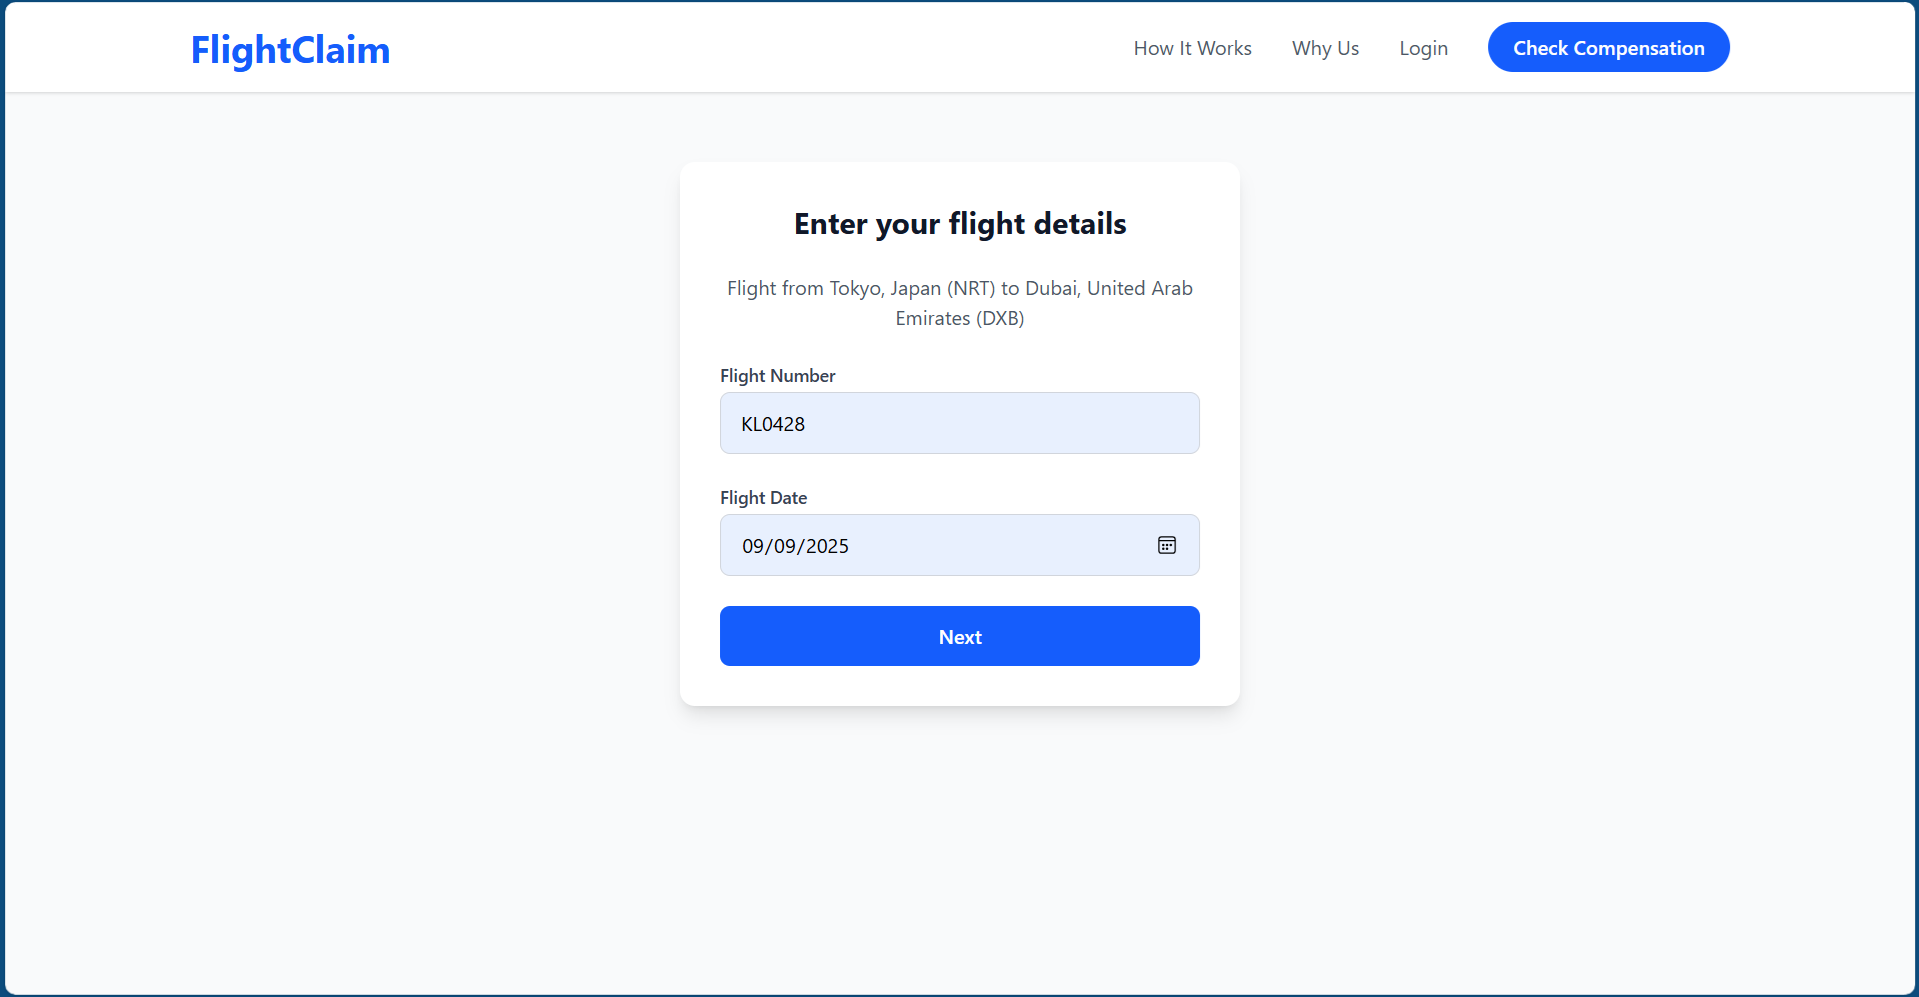Click the Flight Date label text
The image size is (1919, 997).
pos(763,497)
